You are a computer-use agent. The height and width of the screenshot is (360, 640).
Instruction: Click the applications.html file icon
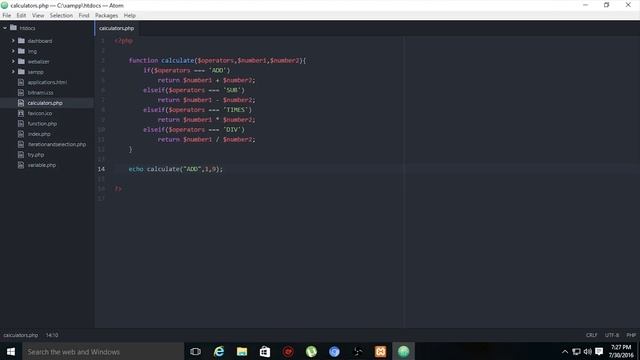[x=21, y=82]
